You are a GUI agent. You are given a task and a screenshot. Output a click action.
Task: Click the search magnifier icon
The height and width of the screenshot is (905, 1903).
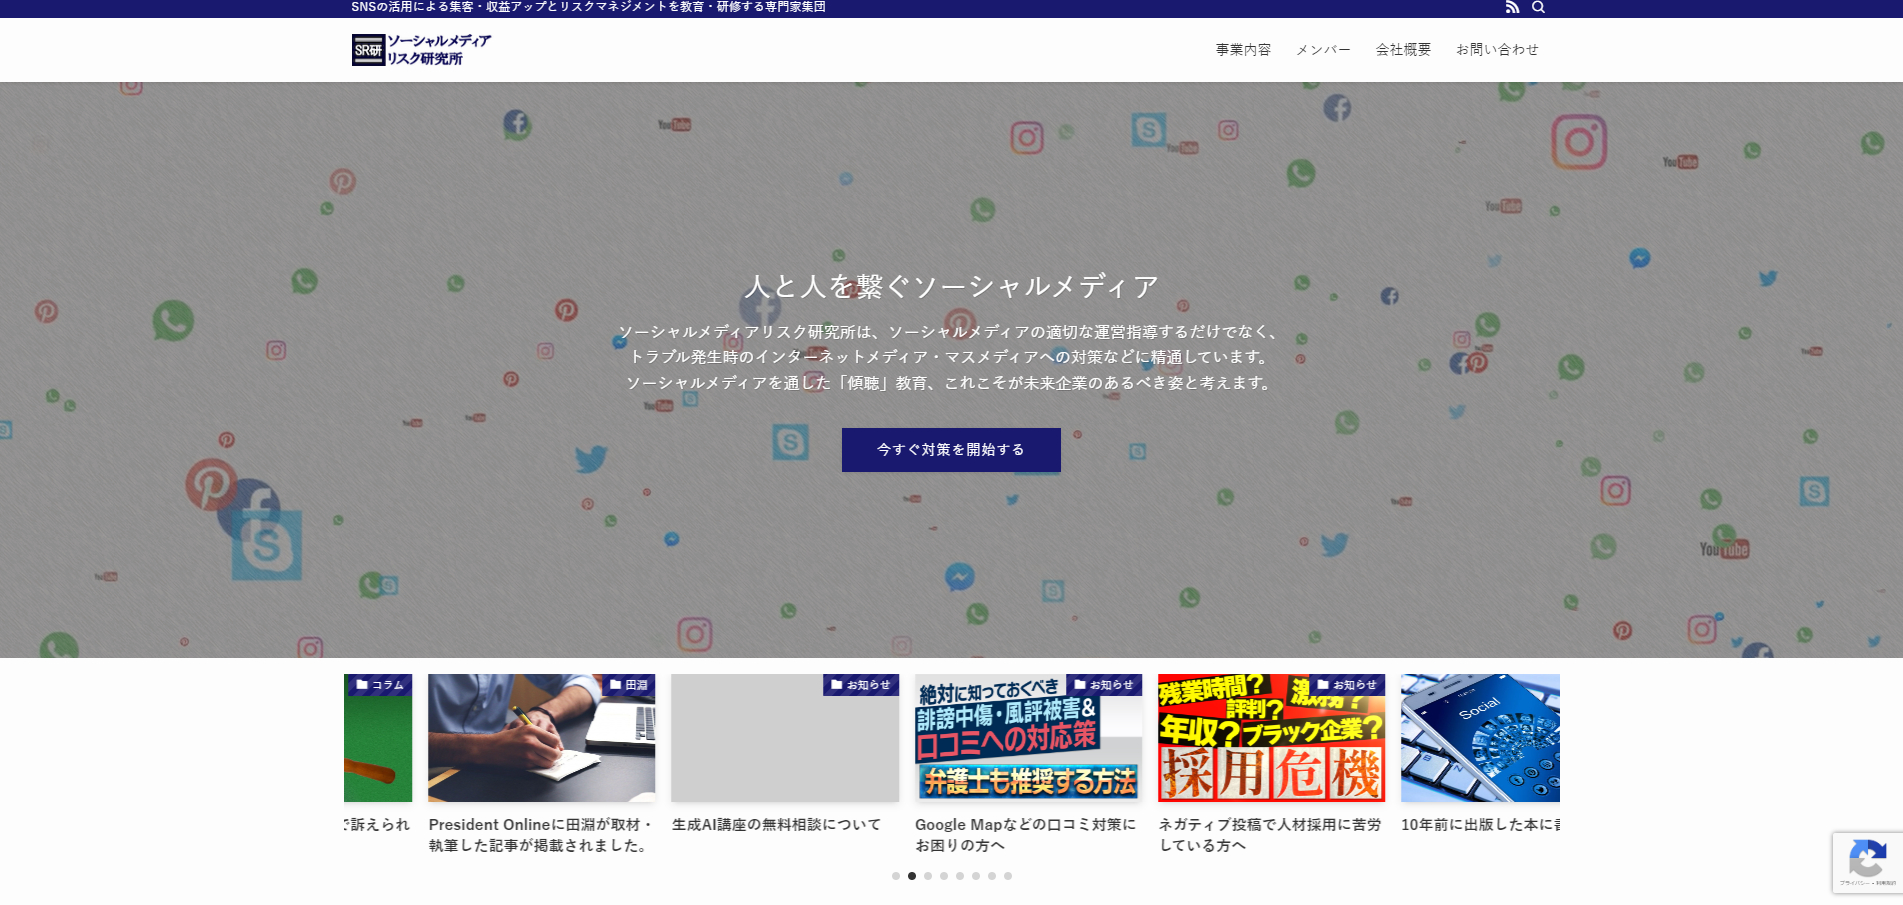[1538, 7]
